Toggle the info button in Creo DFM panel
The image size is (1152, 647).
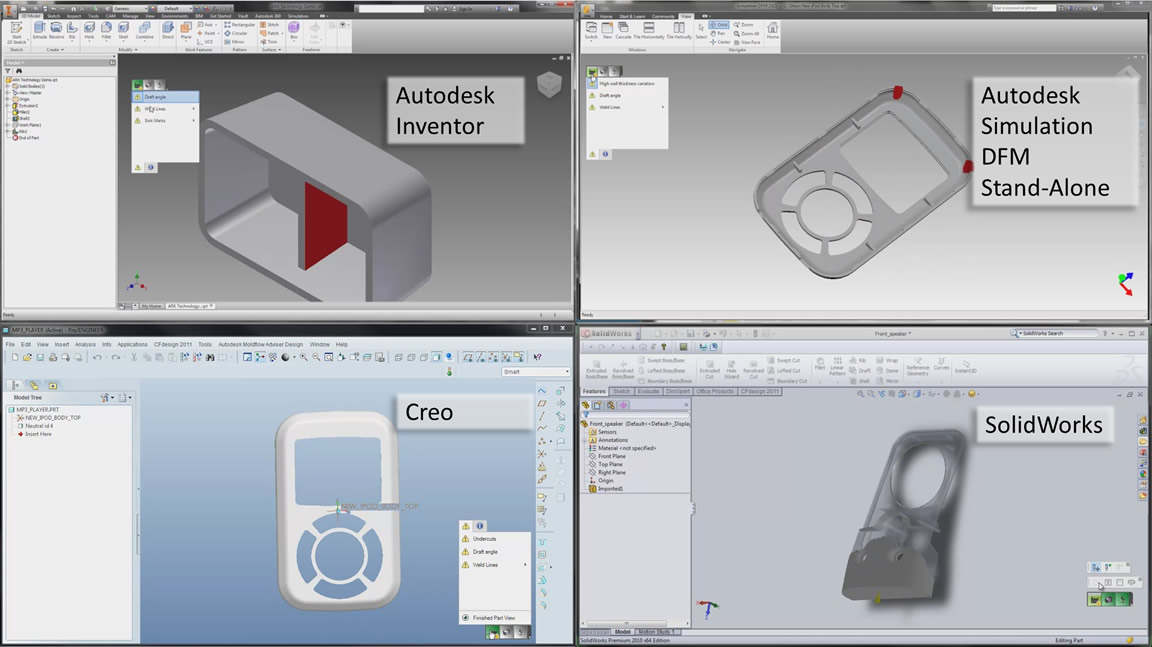point(480,526)
